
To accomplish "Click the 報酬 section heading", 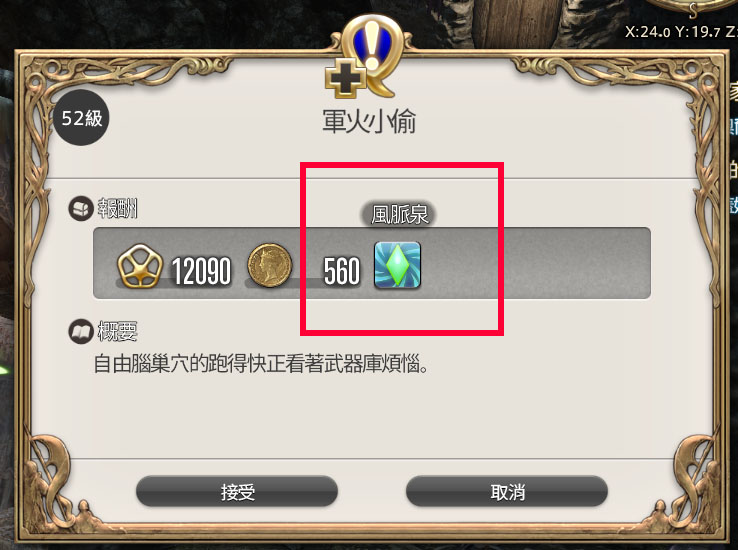I will (x=117, y=208).
